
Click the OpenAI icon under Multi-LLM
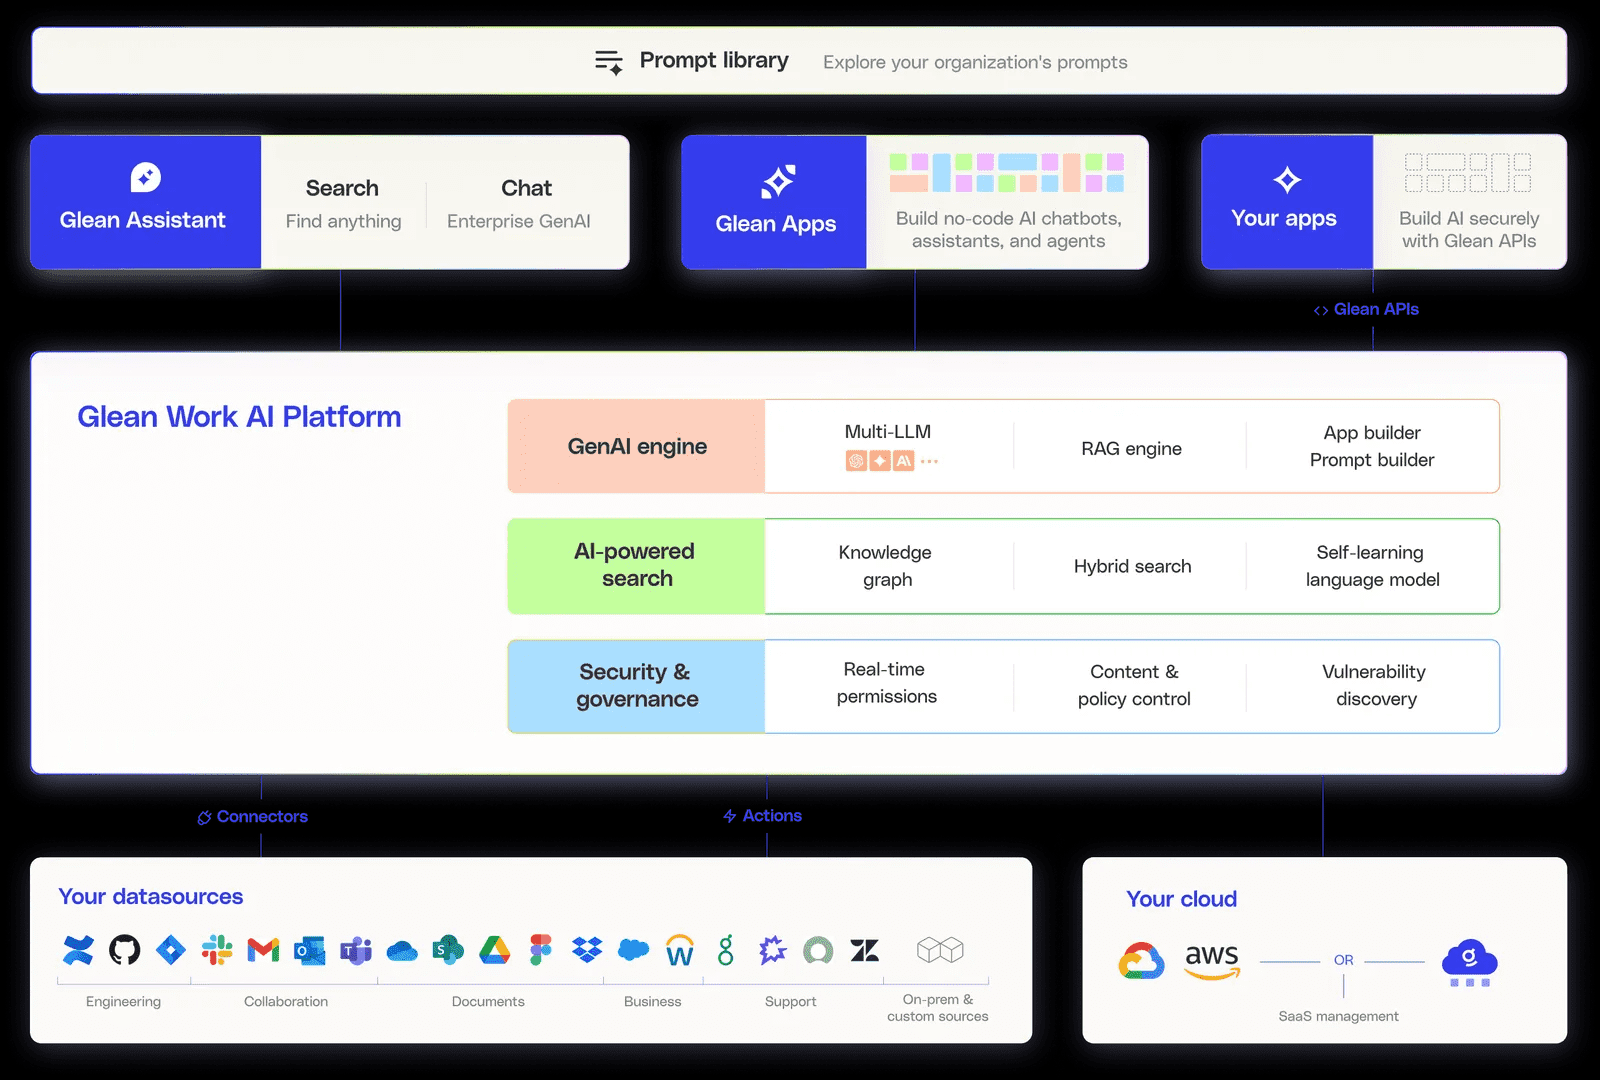pos(856,461)
